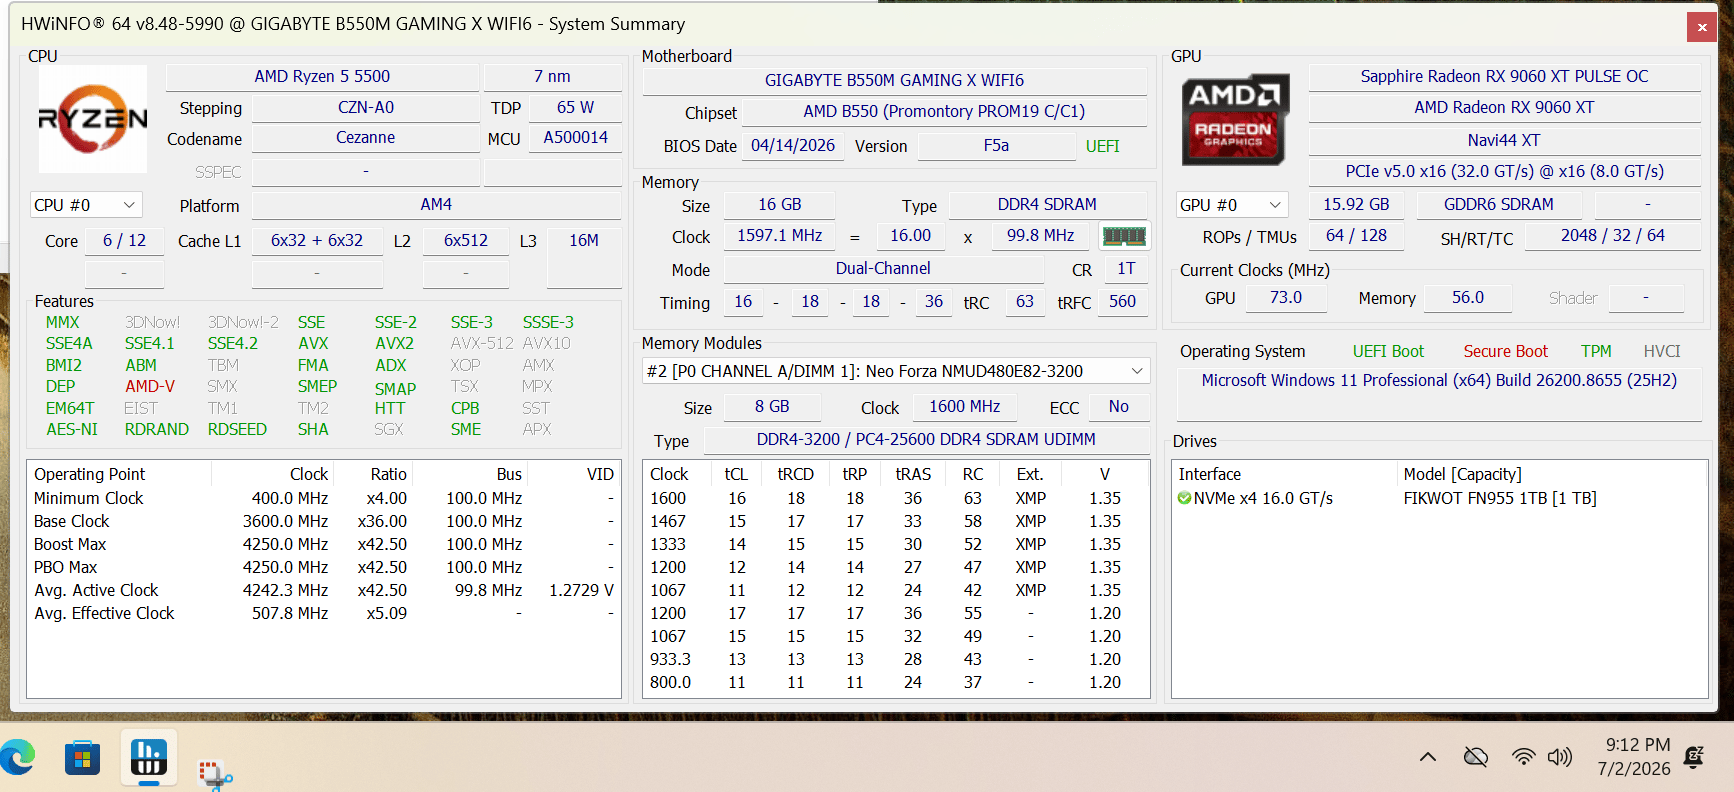Click the green NVMe drive status icon
This screenshot has width=1734, height=792.
pyautogui.click(x=1184, y=498)
